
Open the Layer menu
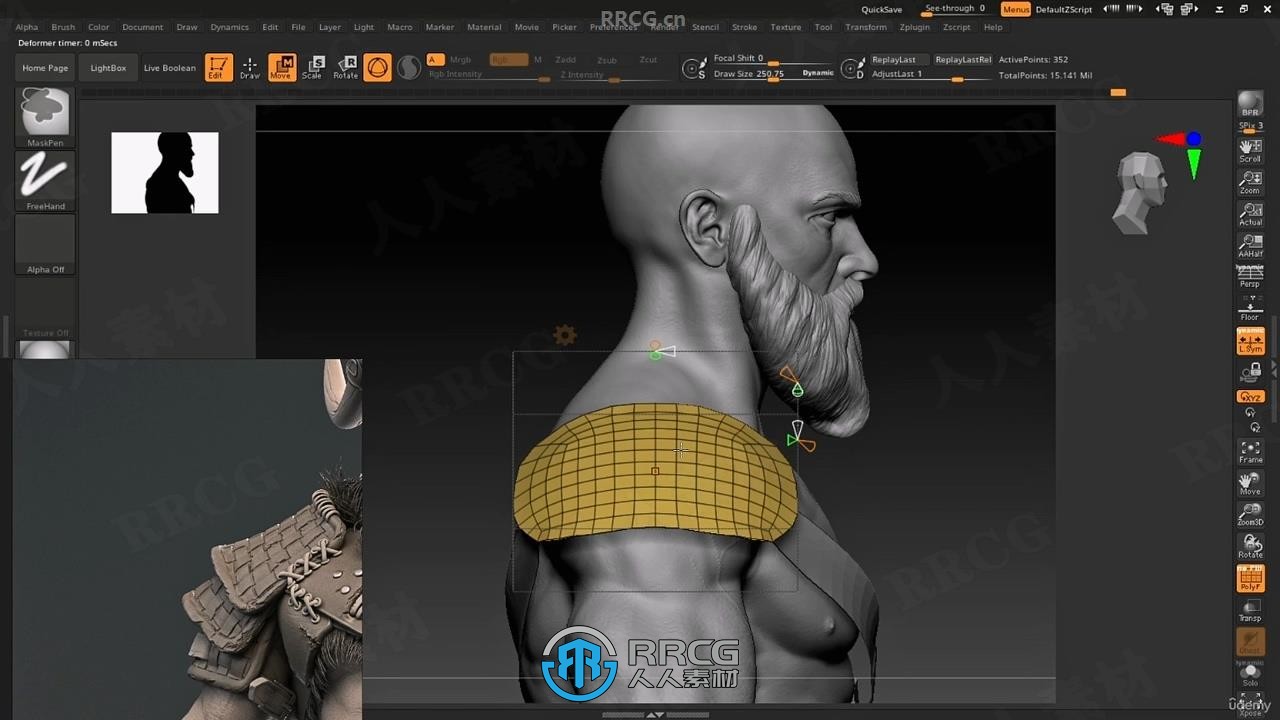pyautogui.click(x=330, y=27)
